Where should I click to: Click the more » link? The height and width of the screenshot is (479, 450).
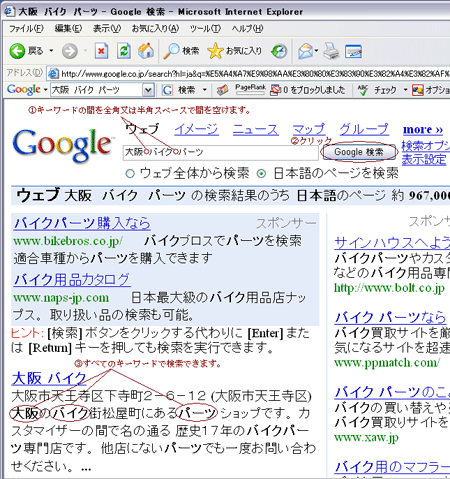point(423,129)
